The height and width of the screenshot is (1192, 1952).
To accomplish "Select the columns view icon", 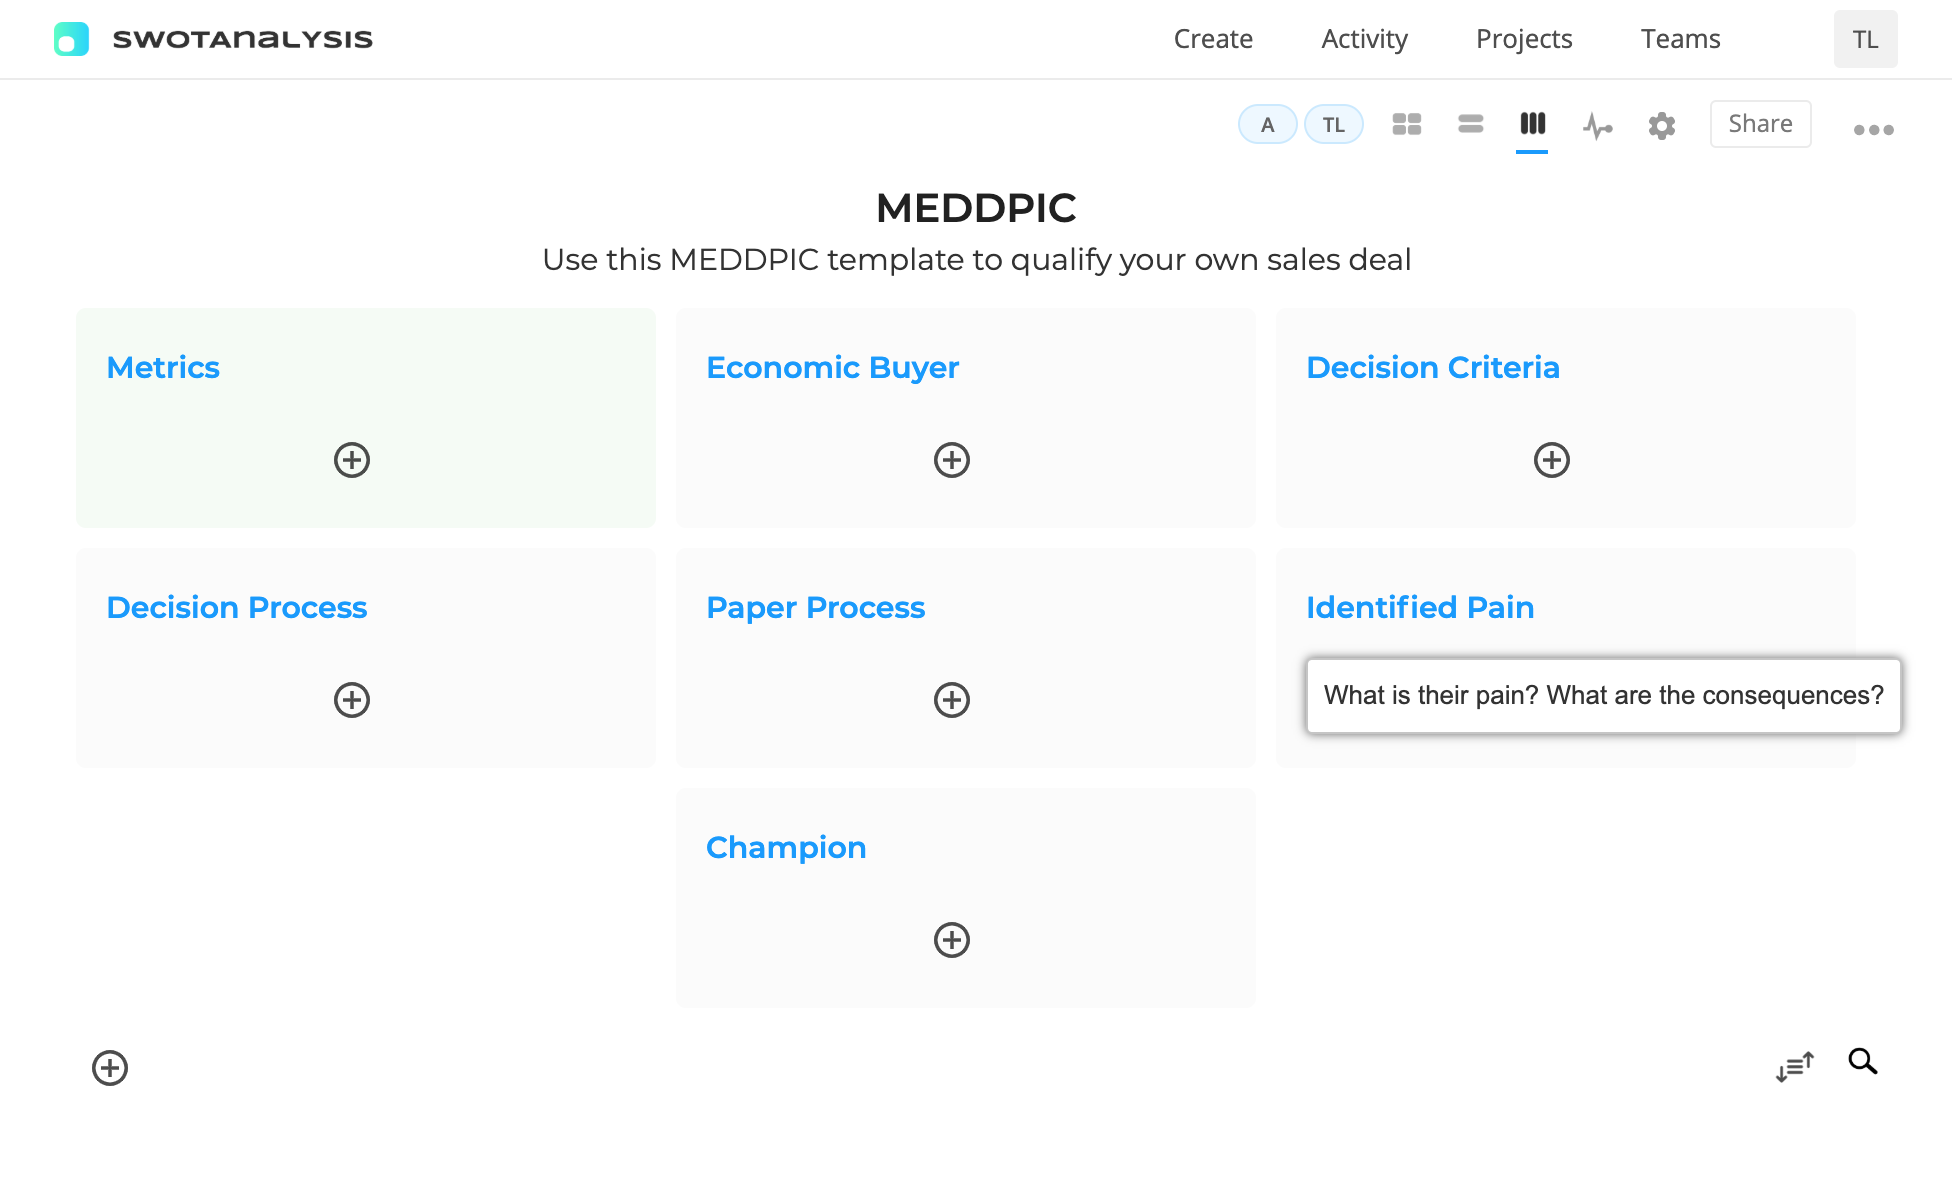I will [x=1533, y=124].
